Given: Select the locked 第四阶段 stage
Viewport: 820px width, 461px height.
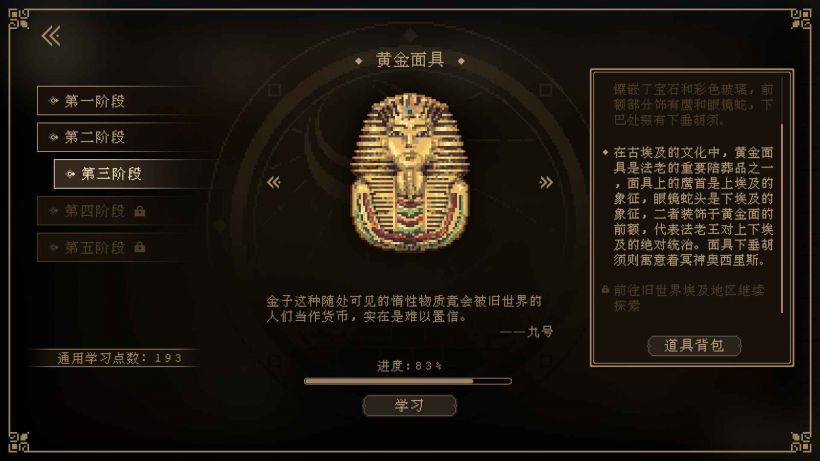Looking at the screenshot, I should (x=121, y=211).
